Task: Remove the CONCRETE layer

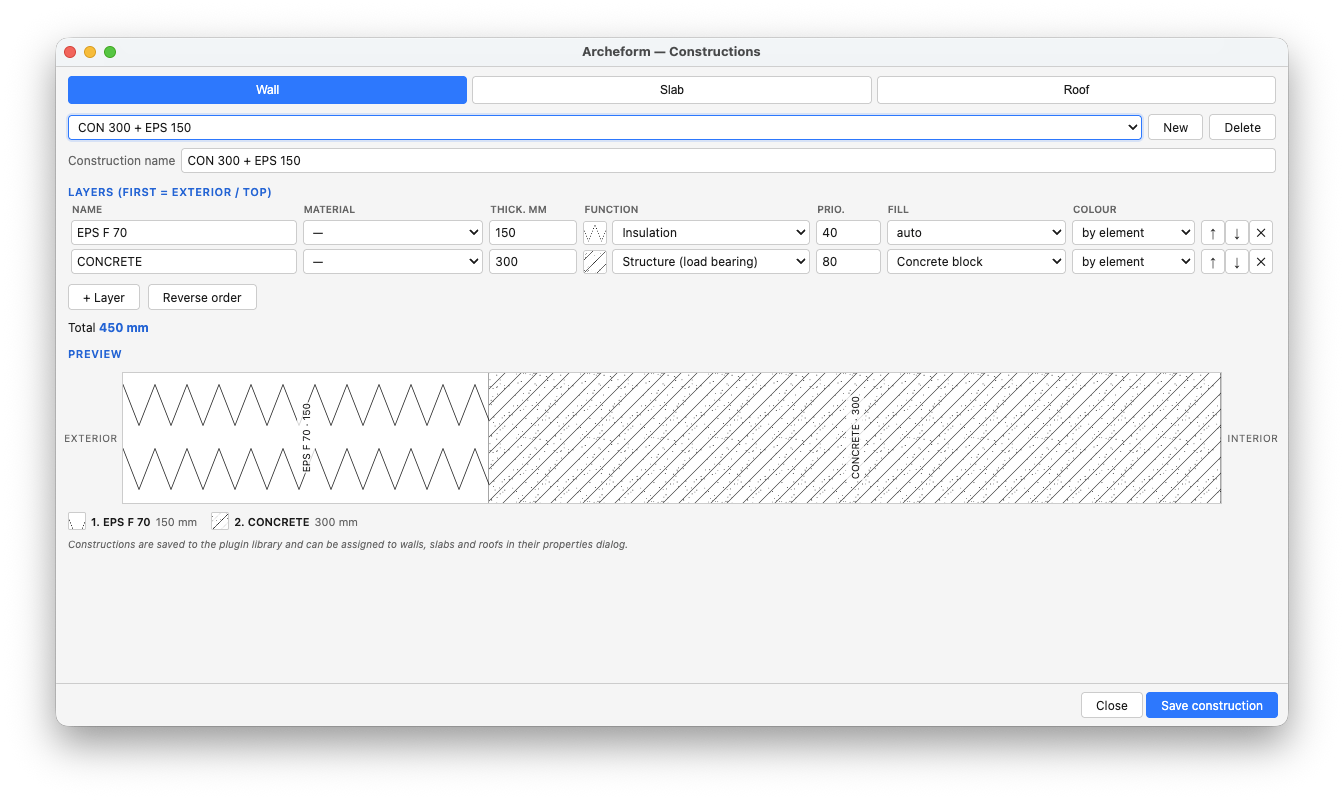Action: (x=1261, y=262)
